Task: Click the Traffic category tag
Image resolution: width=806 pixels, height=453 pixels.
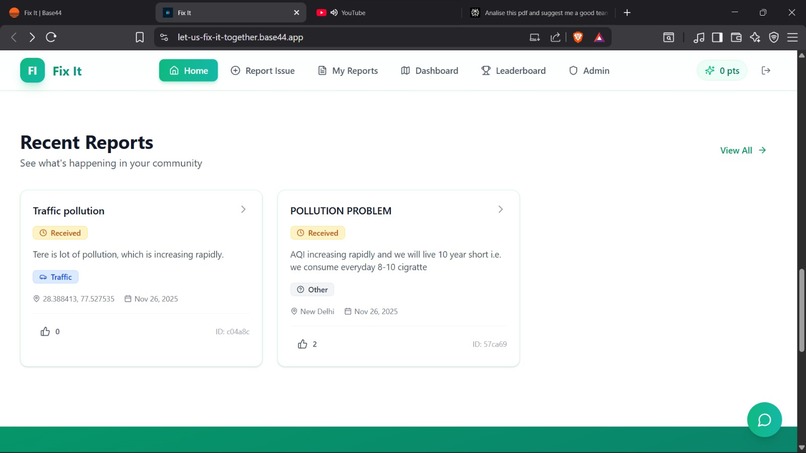Action: pos(56,277)
